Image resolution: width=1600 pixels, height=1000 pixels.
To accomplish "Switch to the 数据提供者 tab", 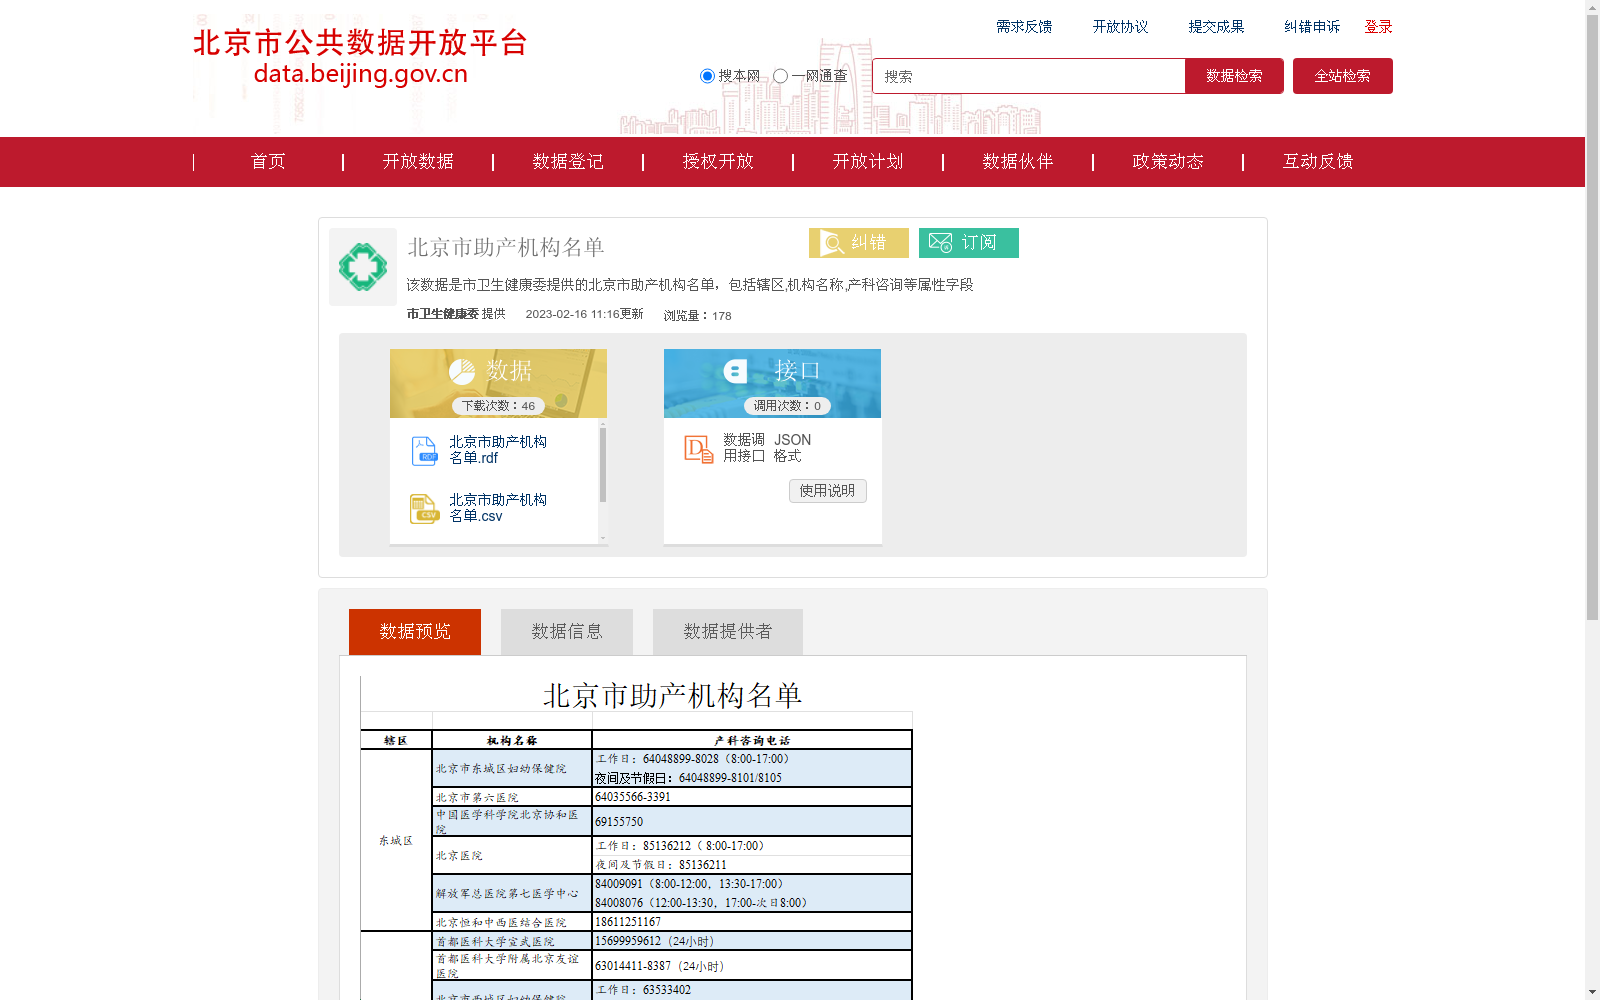I will [x=728, y=632].
